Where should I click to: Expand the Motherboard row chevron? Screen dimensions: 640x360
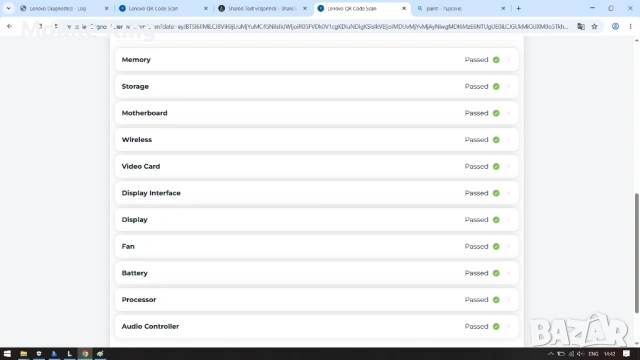[x=509, y=113]
